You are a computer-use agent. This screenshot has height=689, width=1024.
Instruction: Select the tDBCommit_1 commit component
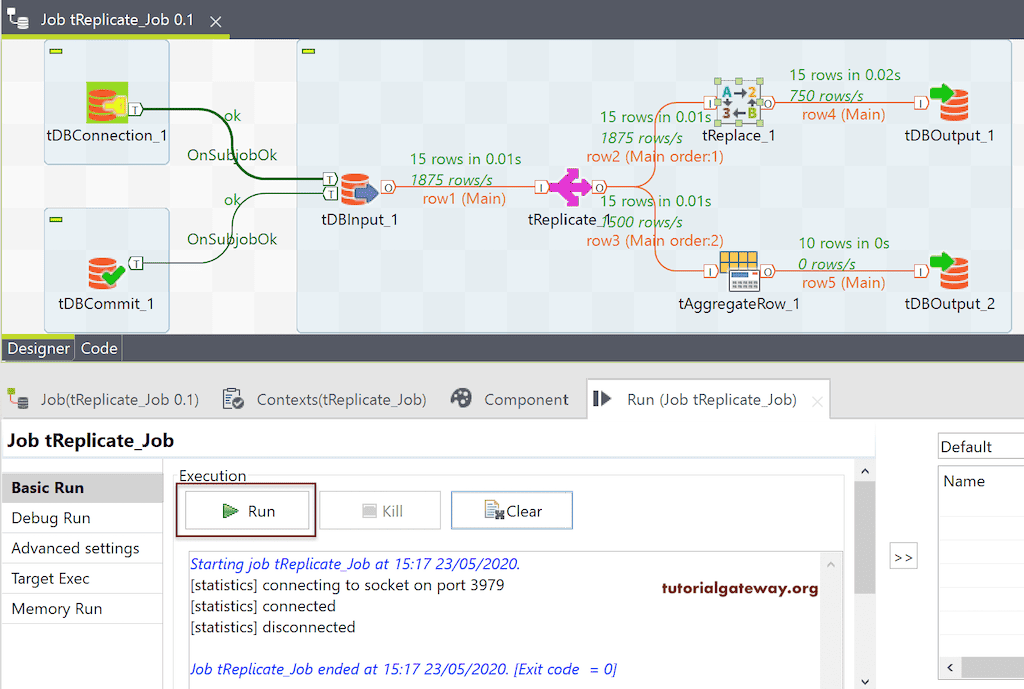coord(106,270)
